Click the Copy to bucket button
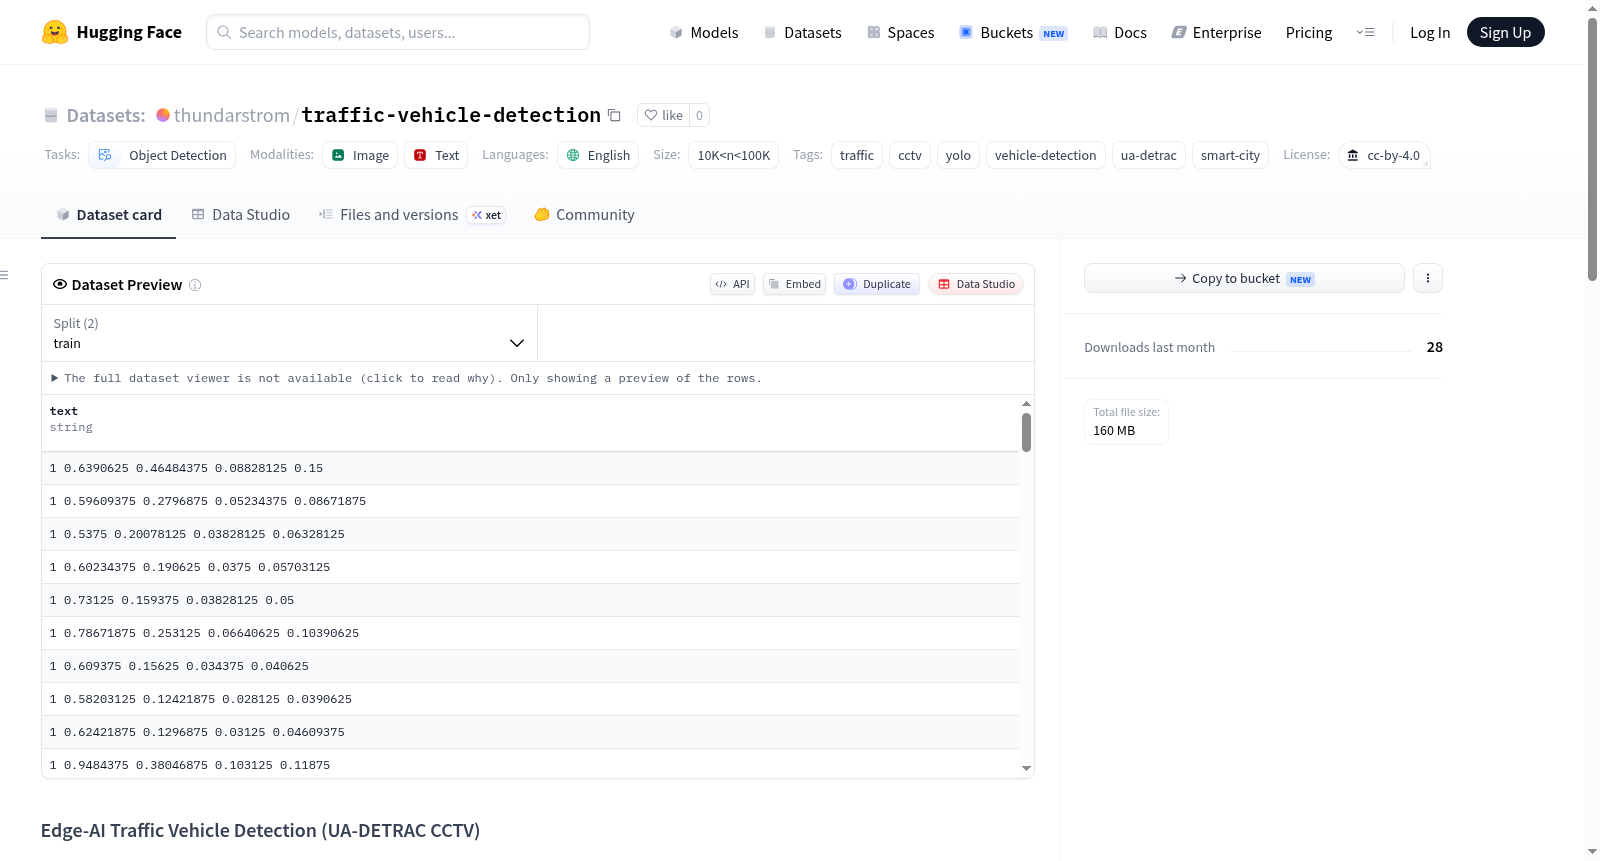This screenshot has height=861, width=1600. click(1244, 278)
